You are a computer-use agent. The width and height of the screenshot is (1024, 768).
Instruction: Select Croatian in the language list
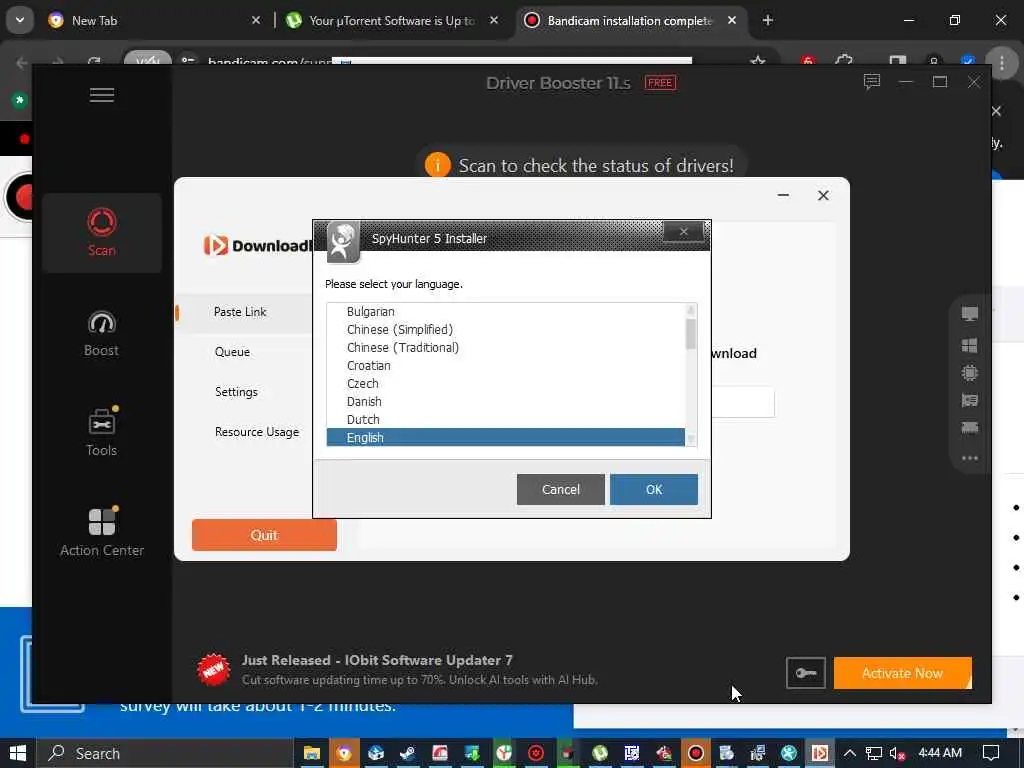click(x=506, y=366)
